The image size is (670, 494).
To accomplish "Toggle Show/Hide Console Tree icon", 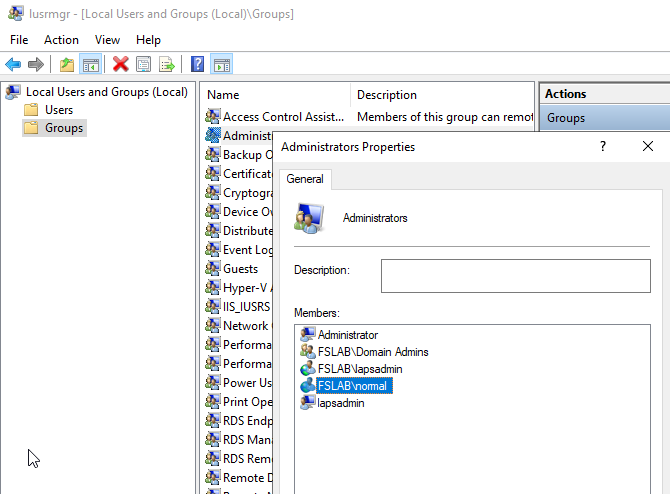I will [x=90, y=65].
